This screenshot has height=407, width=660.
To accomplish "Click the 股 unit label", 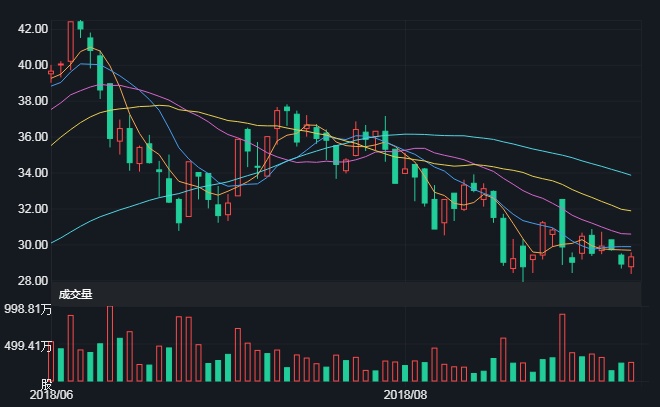I will 46,383.
